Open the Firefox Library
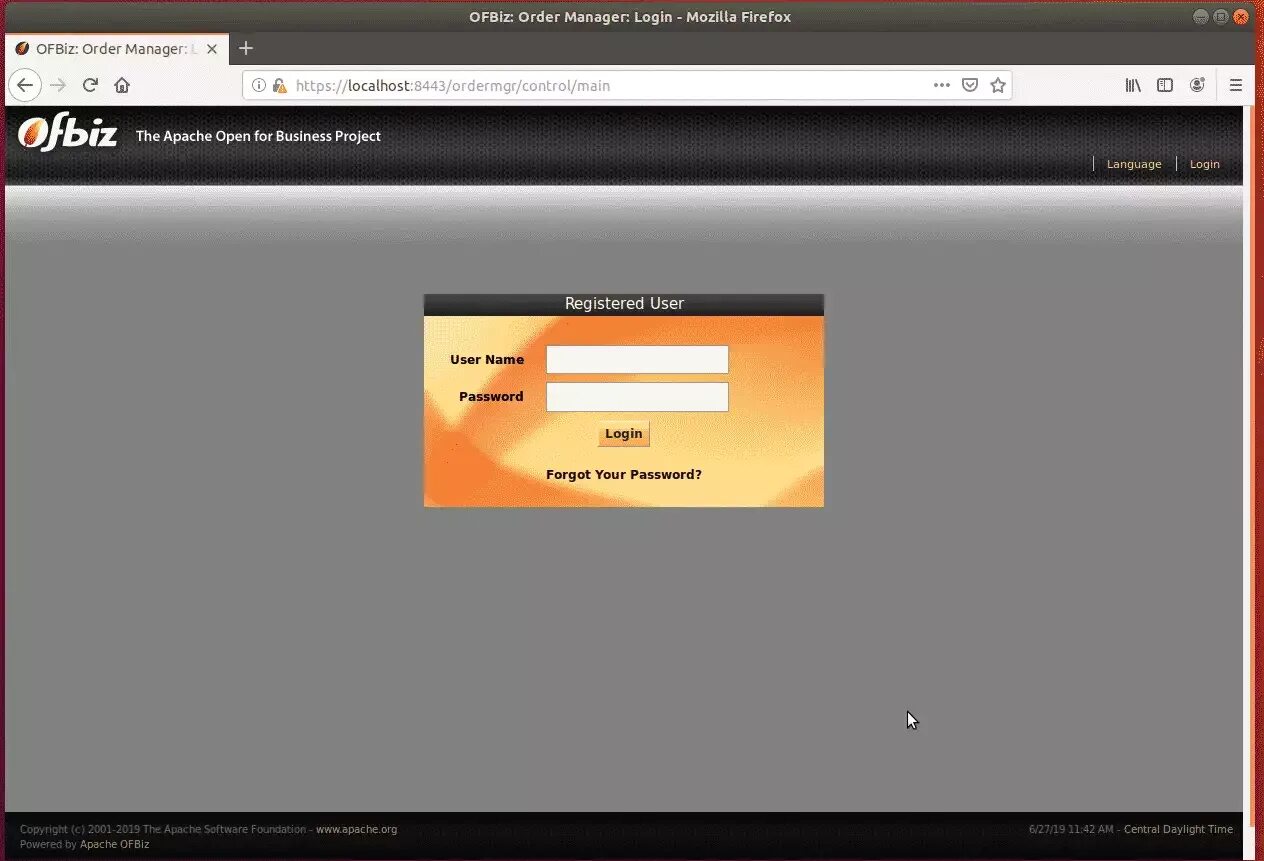This screenshot has width=1264, height=861. [1133, 85]
